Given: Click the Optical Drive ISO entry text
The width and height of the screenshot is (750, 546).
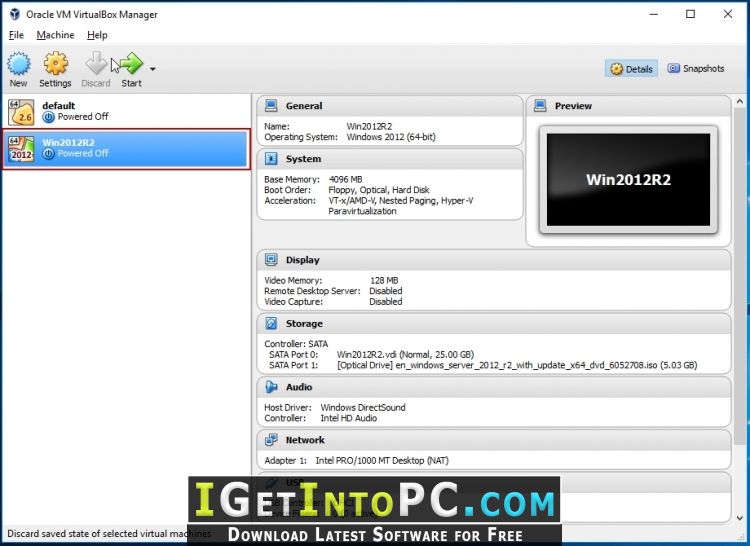Looking at the screenshot, I should (517, 365).
